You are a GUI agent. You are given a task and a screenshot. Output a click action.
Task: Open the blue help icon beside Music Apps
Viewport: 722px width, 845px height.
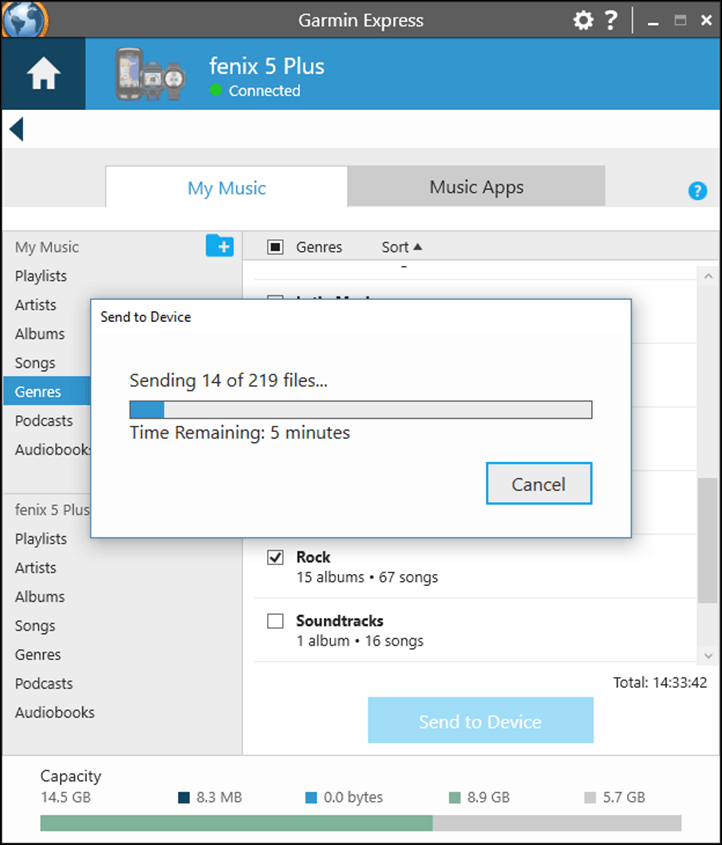[697, 190]
